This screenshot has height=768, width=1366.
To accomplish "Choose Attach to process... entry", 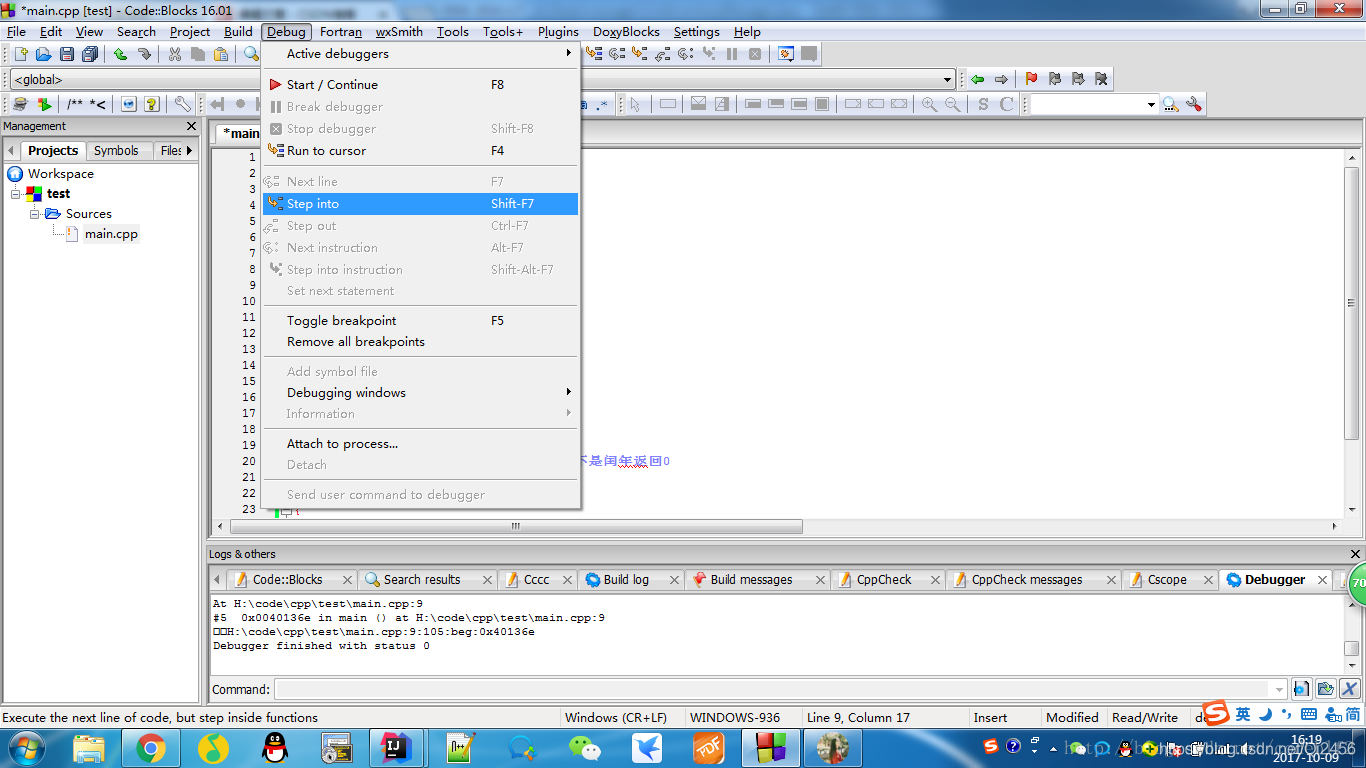I will 420,444.
